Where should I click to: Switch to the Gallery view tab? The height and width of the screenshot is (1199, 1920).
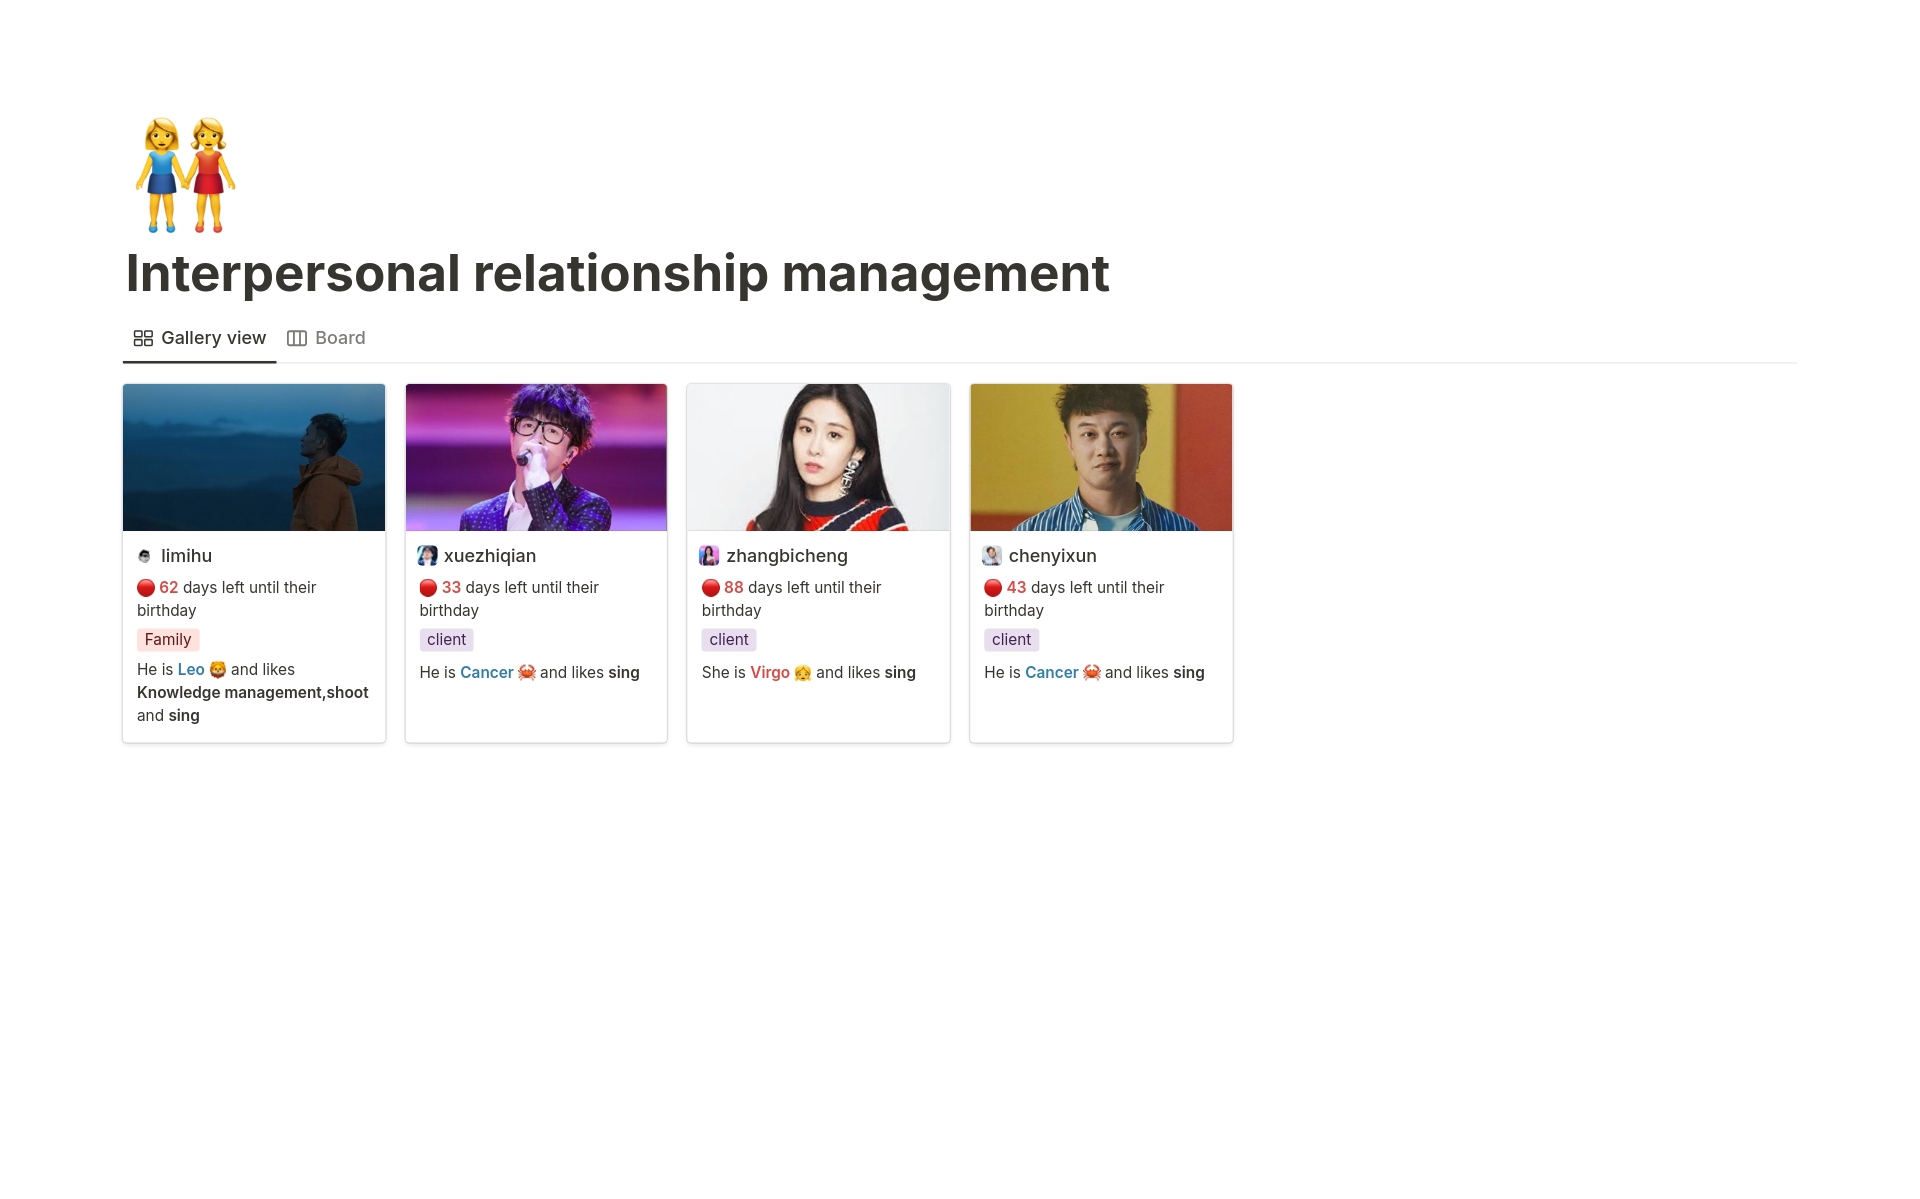pyautogui.click(x=212, y=338)
